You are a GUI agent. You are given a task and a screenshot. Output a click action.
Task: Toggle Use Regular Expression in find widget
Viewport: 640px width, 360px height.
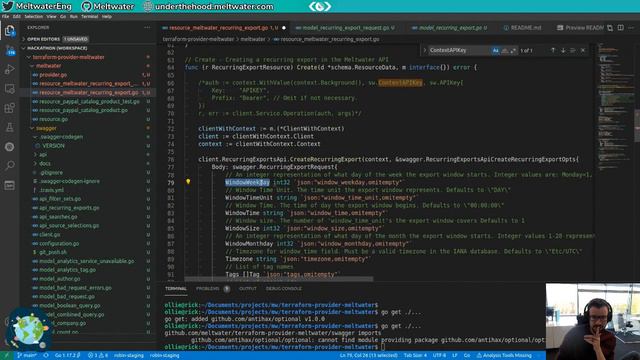(x=513, y=50)
